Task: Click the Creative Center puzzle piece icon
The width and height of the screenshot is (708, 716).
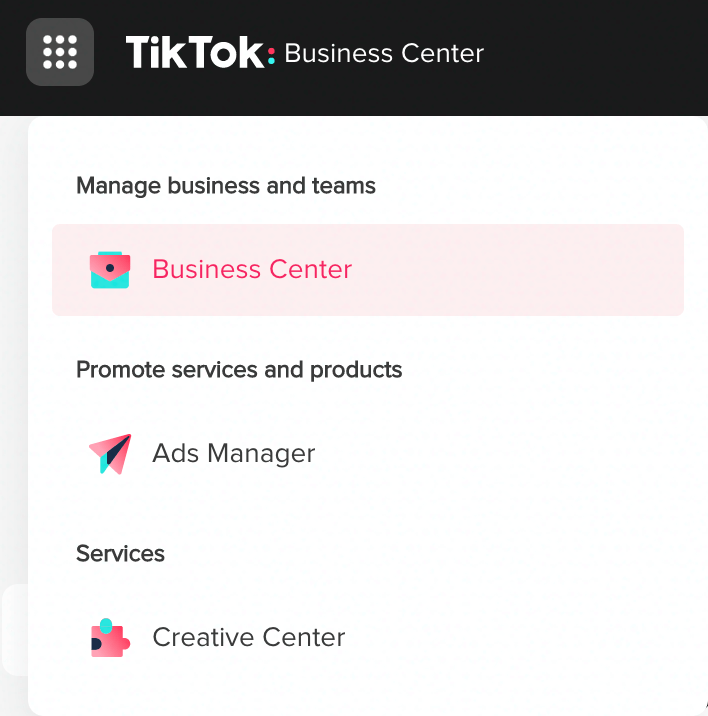Action: [x=110, y=638]
